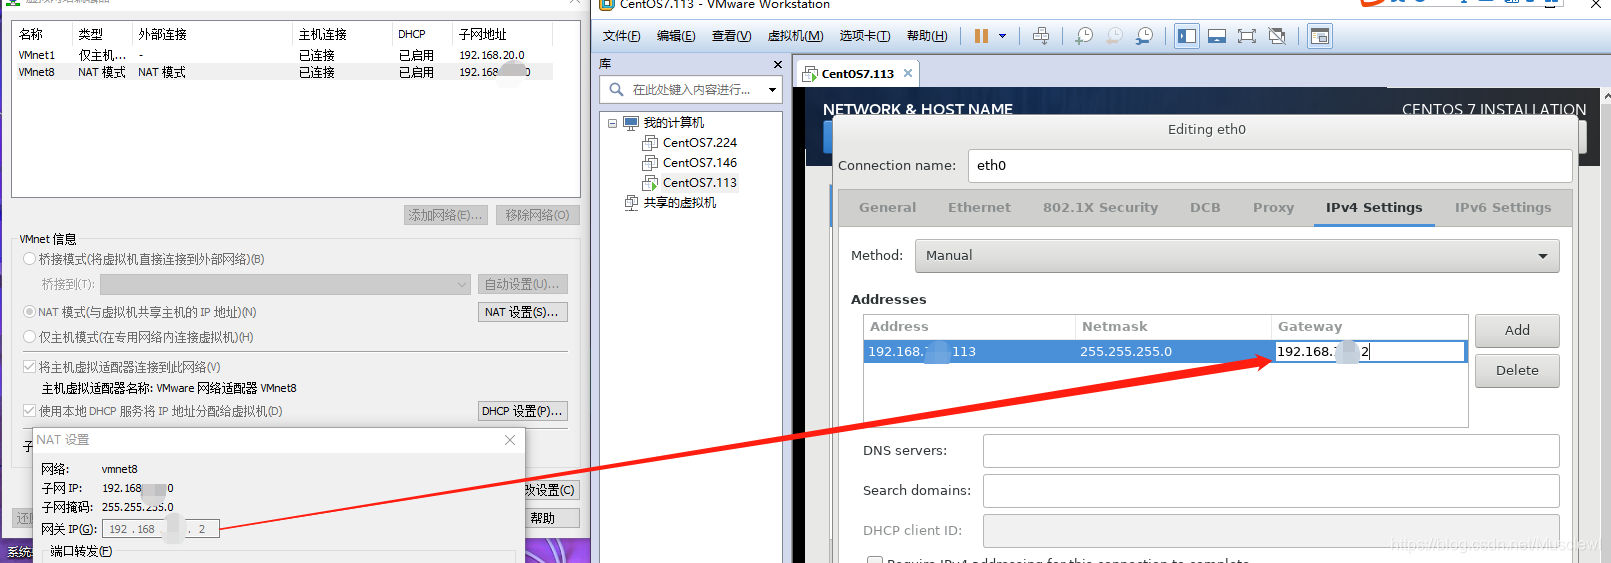Click the pause virtual machine icon
Image resolution: width=1611 pixels, height=563 pixels.
click(981, 36)
